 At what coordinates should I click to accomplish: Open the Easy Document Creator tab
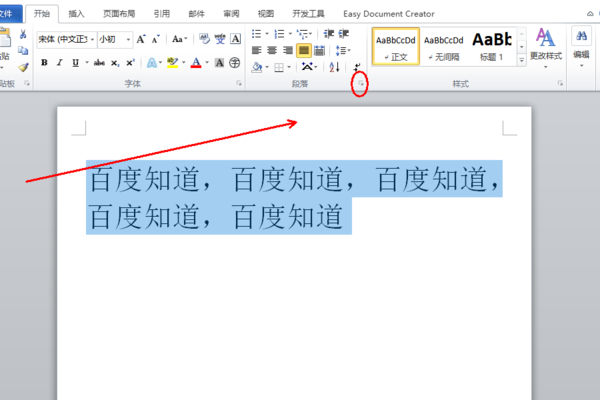pos(389,14)
